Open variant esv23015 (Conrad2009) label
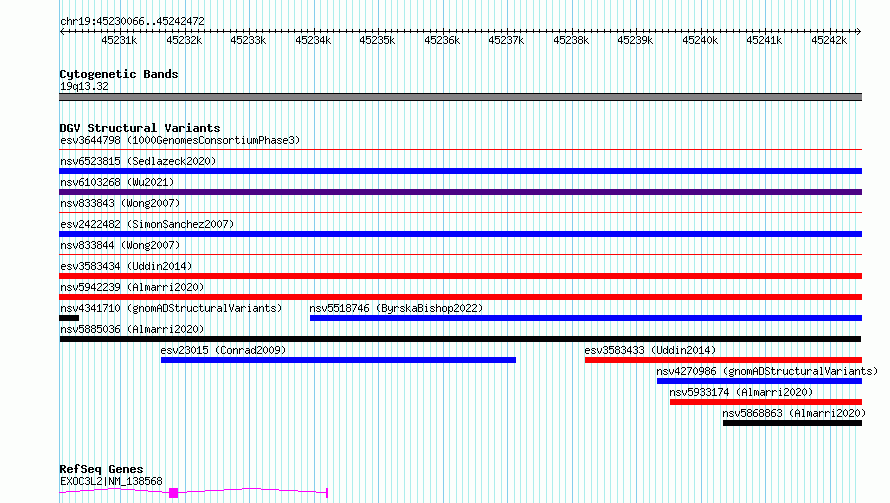This screenshot has width=890, height=503. (x=223, y=350)
